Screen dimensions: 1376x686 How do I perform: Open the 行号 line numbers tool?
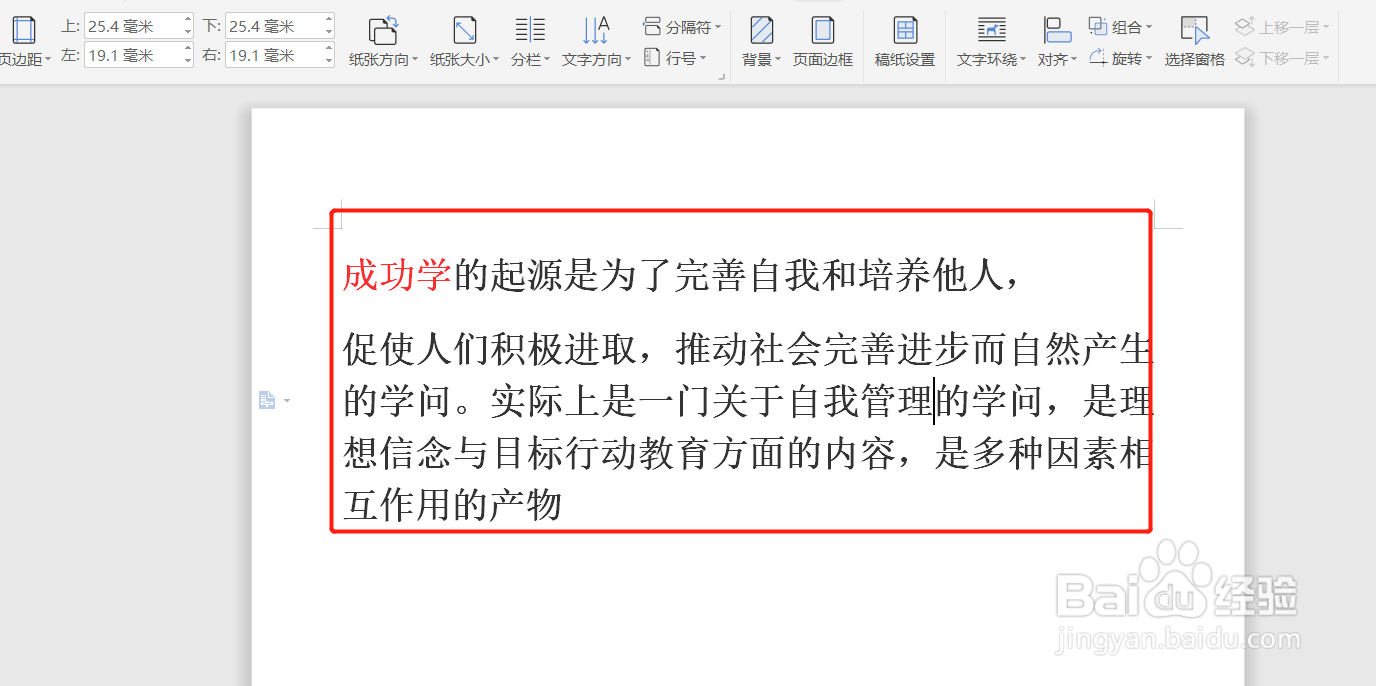[678, 57]
